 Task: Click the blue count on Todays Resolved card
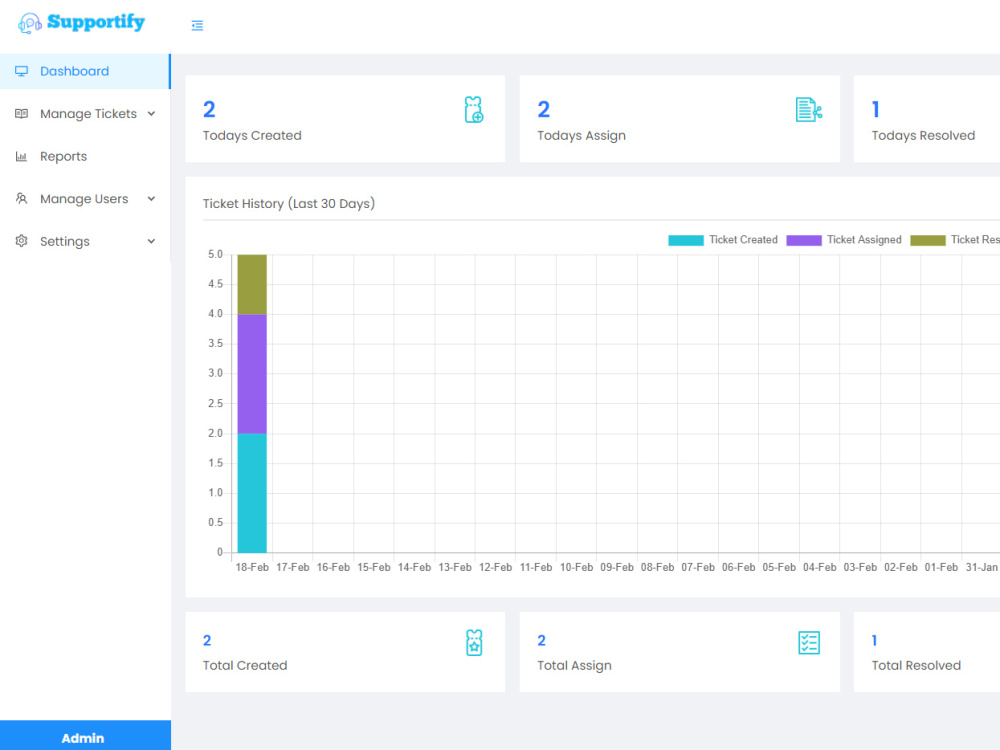875,109
